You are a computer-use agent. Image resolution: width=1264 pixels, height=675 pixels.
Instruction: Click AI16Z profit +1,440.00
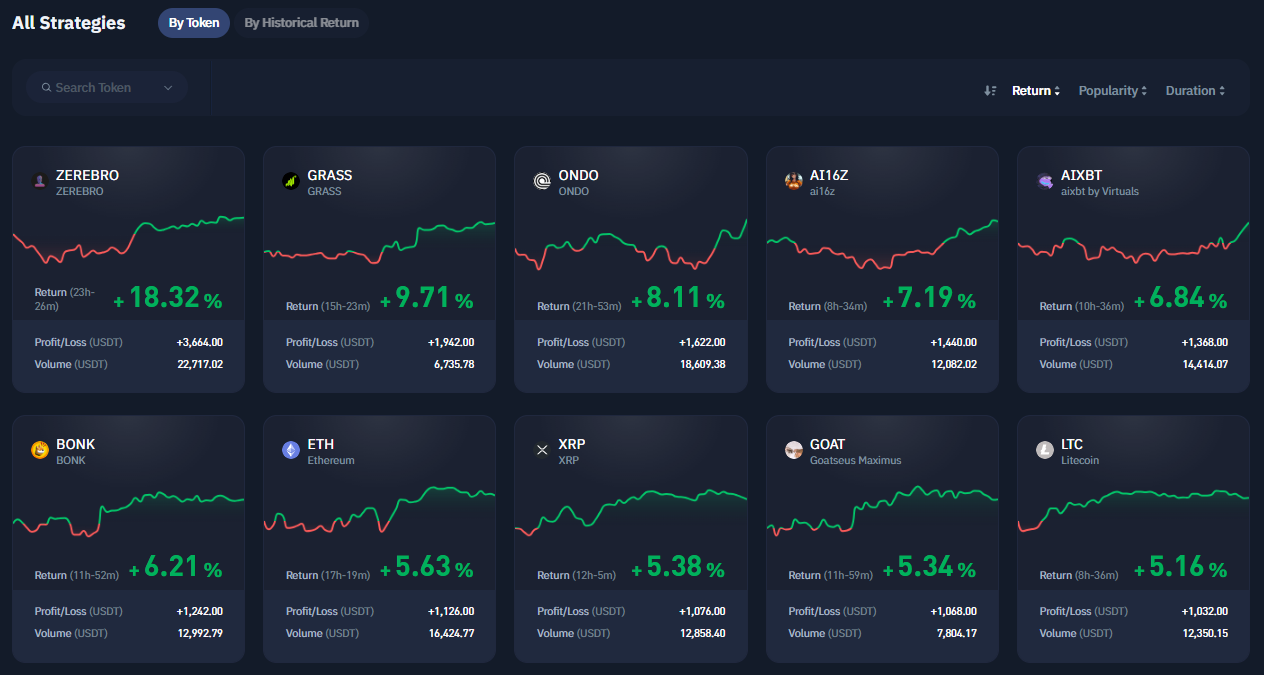[954, 342]
